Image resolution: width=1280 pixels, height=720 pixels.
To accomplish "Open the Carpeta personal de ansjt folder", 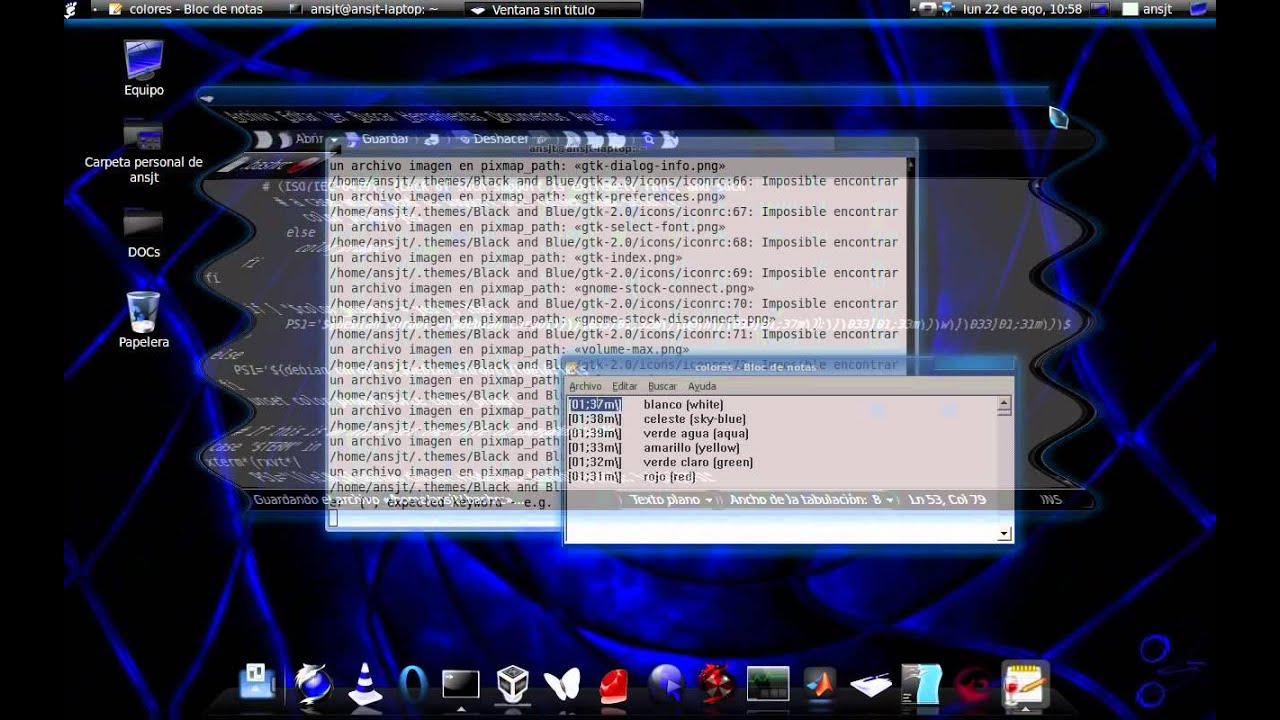I will pyautogui.click(x=144, y=151).
